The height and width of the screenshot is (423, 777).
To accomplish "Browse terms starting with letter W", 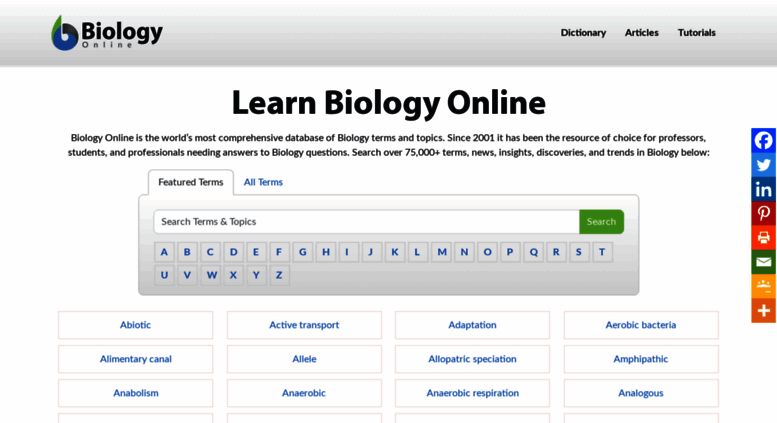I will pyautogui.click(x=210, y=275).
